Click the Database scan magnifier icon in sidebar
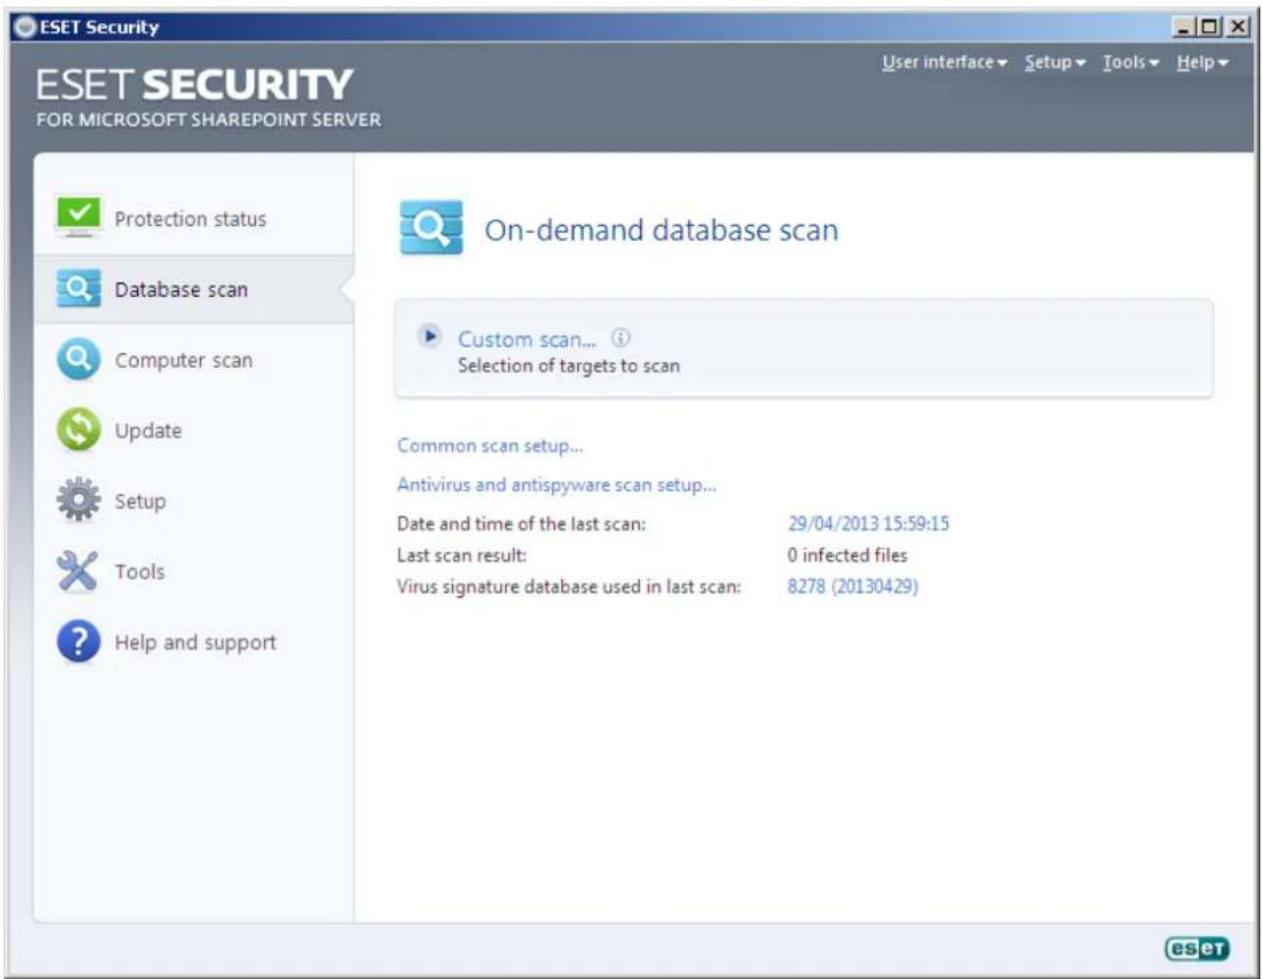 tap(78, 289)
